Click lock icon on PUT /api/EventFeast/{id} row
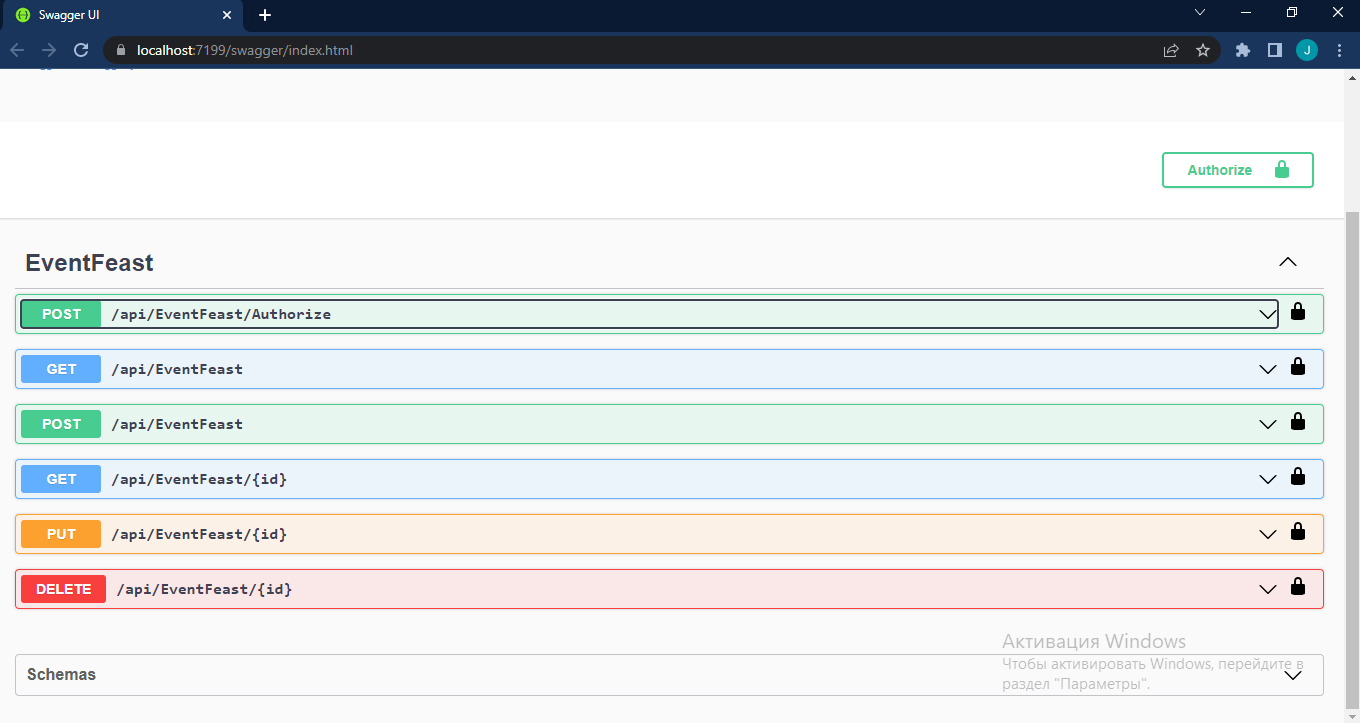Image resolution: width=1360 pixels, height=723 pixels. [1298, 531]
